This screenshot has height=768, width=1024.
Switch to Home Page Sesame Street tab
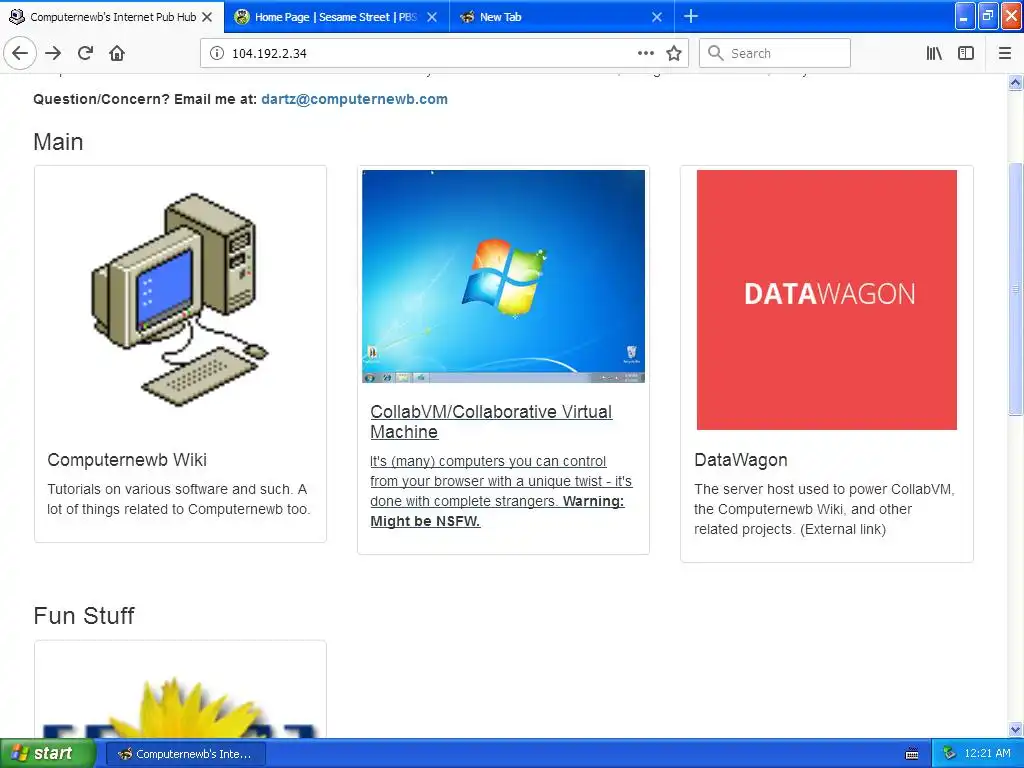(x=336, y=17)
